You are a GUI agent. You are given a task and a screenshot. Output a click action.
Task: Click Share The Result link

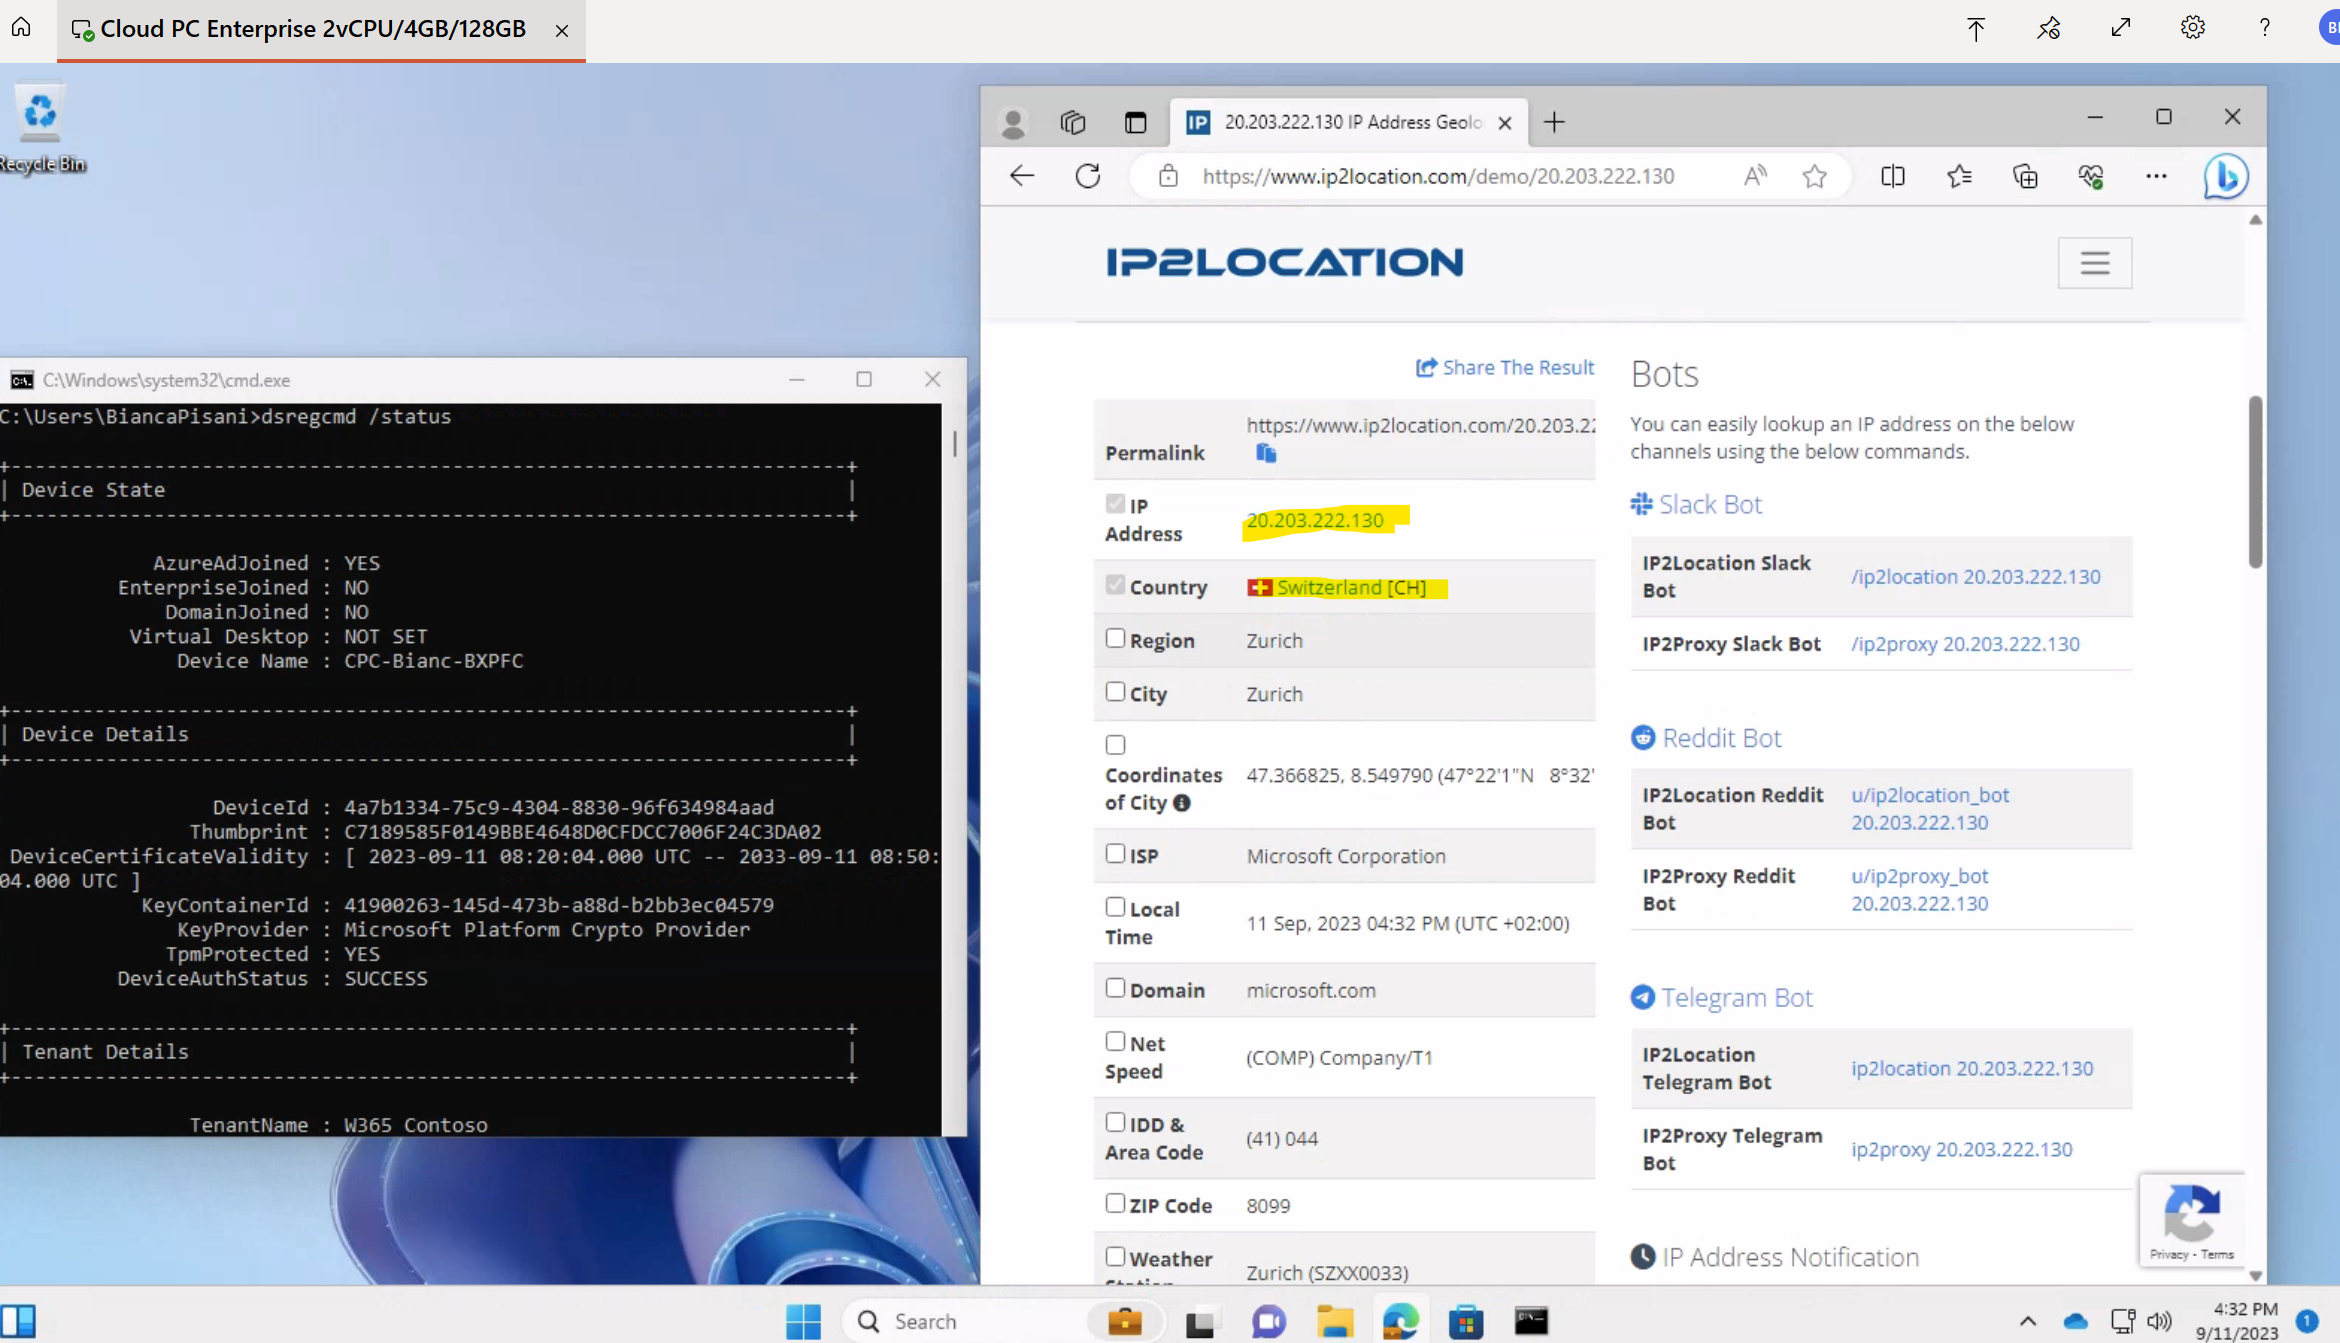1505,367
